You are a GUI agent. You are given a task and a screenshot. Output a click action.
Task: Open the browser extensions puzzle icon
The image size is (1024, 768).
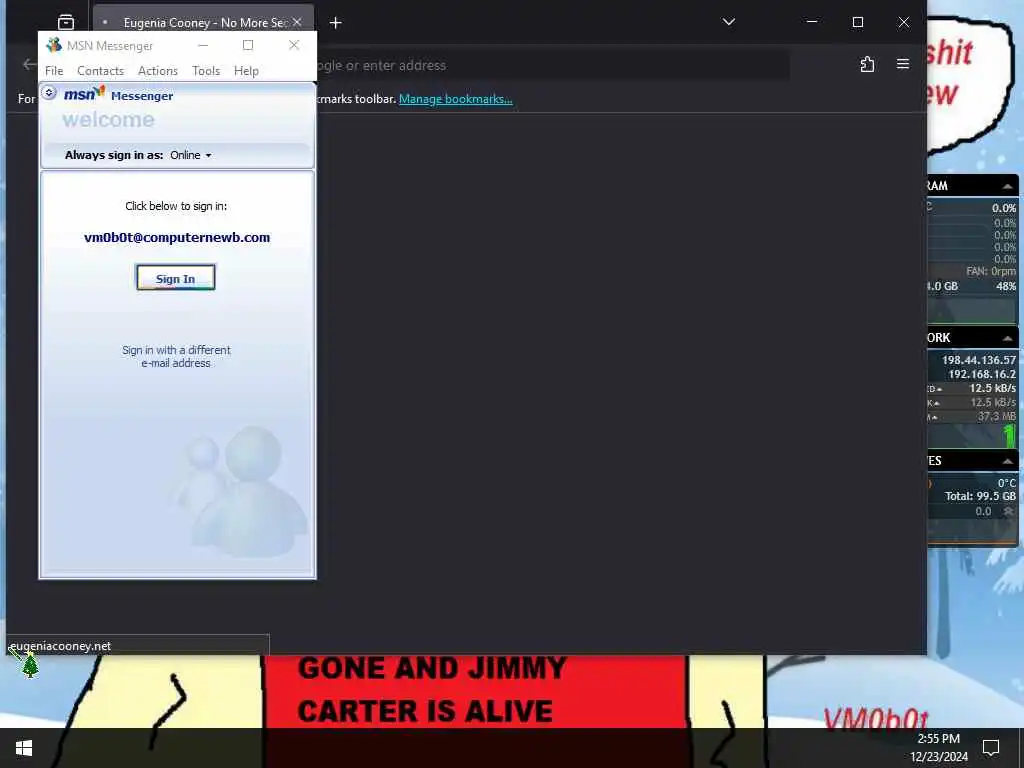point(867,64)
